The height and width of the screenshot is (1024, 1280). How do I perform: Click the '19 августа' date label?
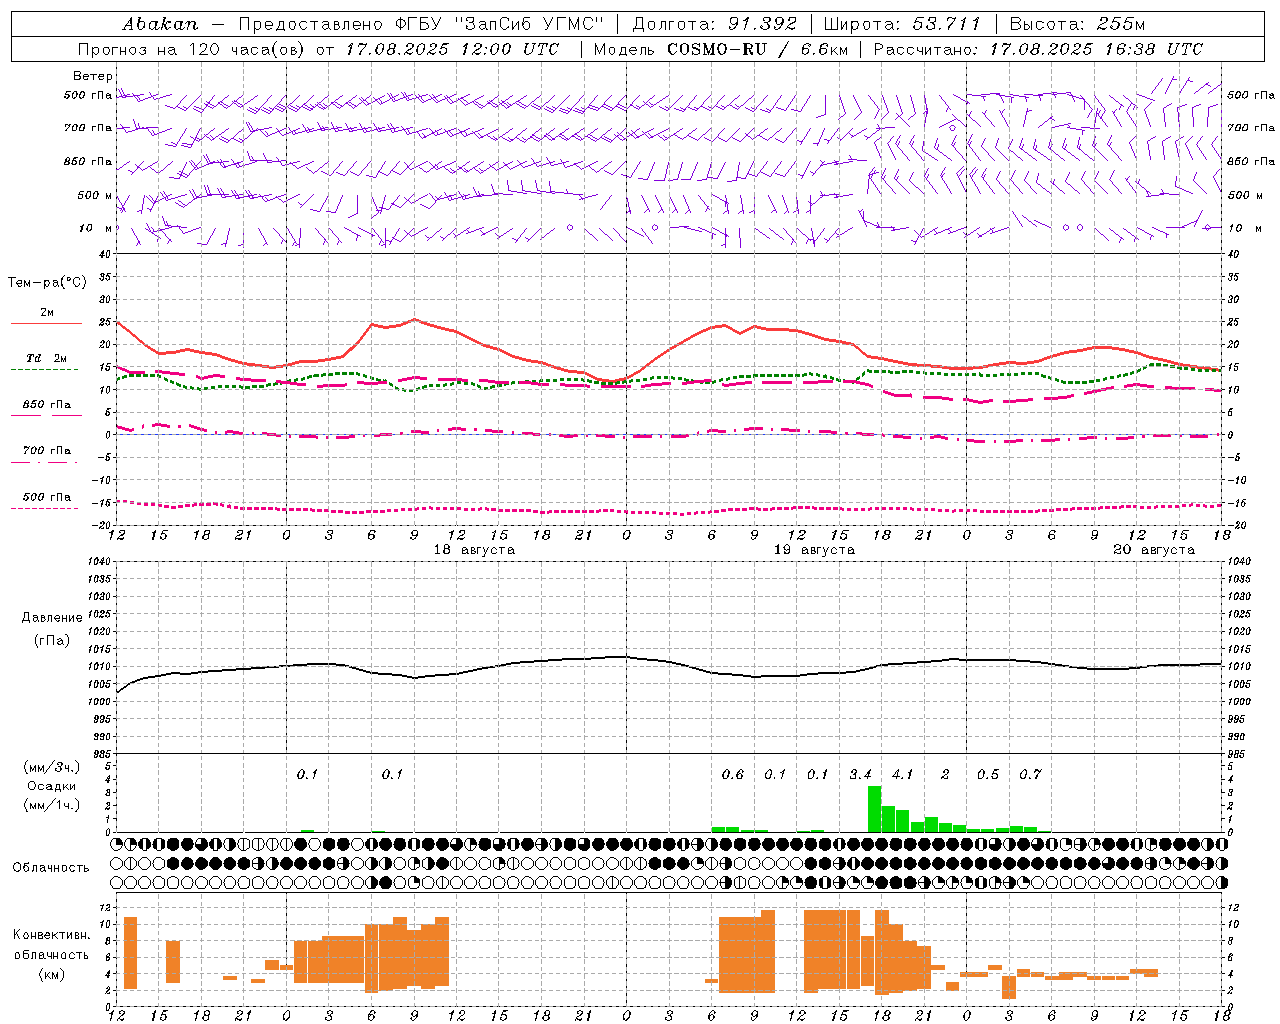814,550
